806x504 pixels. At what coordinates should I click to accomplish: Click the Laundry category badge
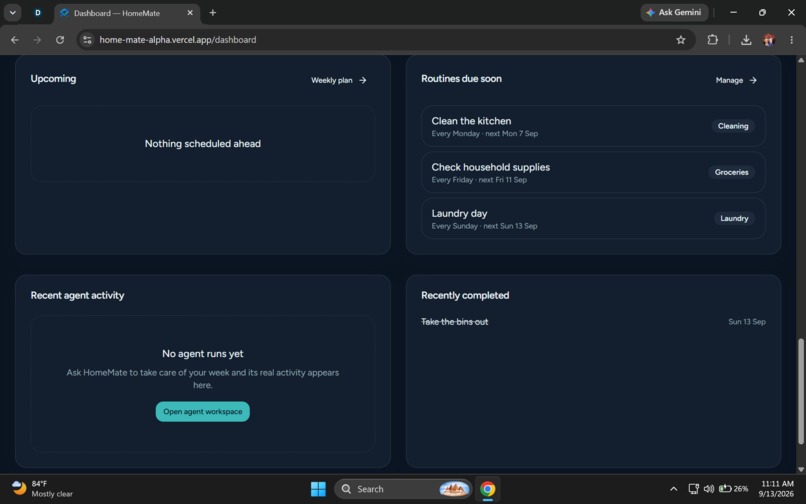click(734, 219)
